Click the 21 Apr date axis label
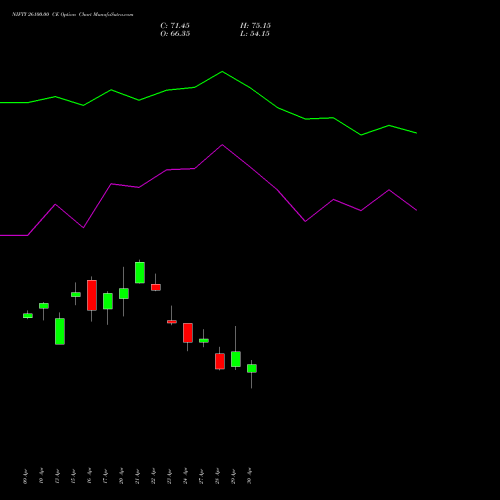This screenshot has width=500, height=500. coord(138,477)
